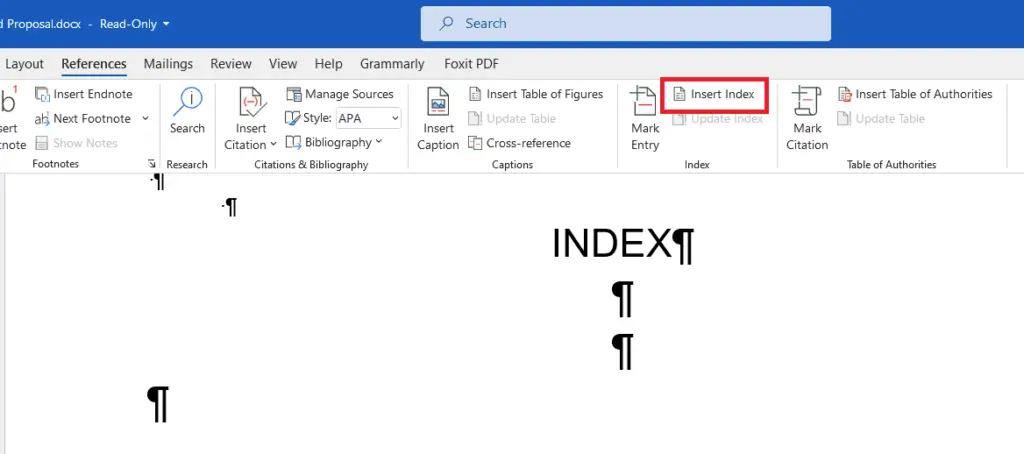Image resolution: width=1024 pixels, height=454 pixels.
Task: Open the Footnotes dialog launcher
Action: pos(152,164)
